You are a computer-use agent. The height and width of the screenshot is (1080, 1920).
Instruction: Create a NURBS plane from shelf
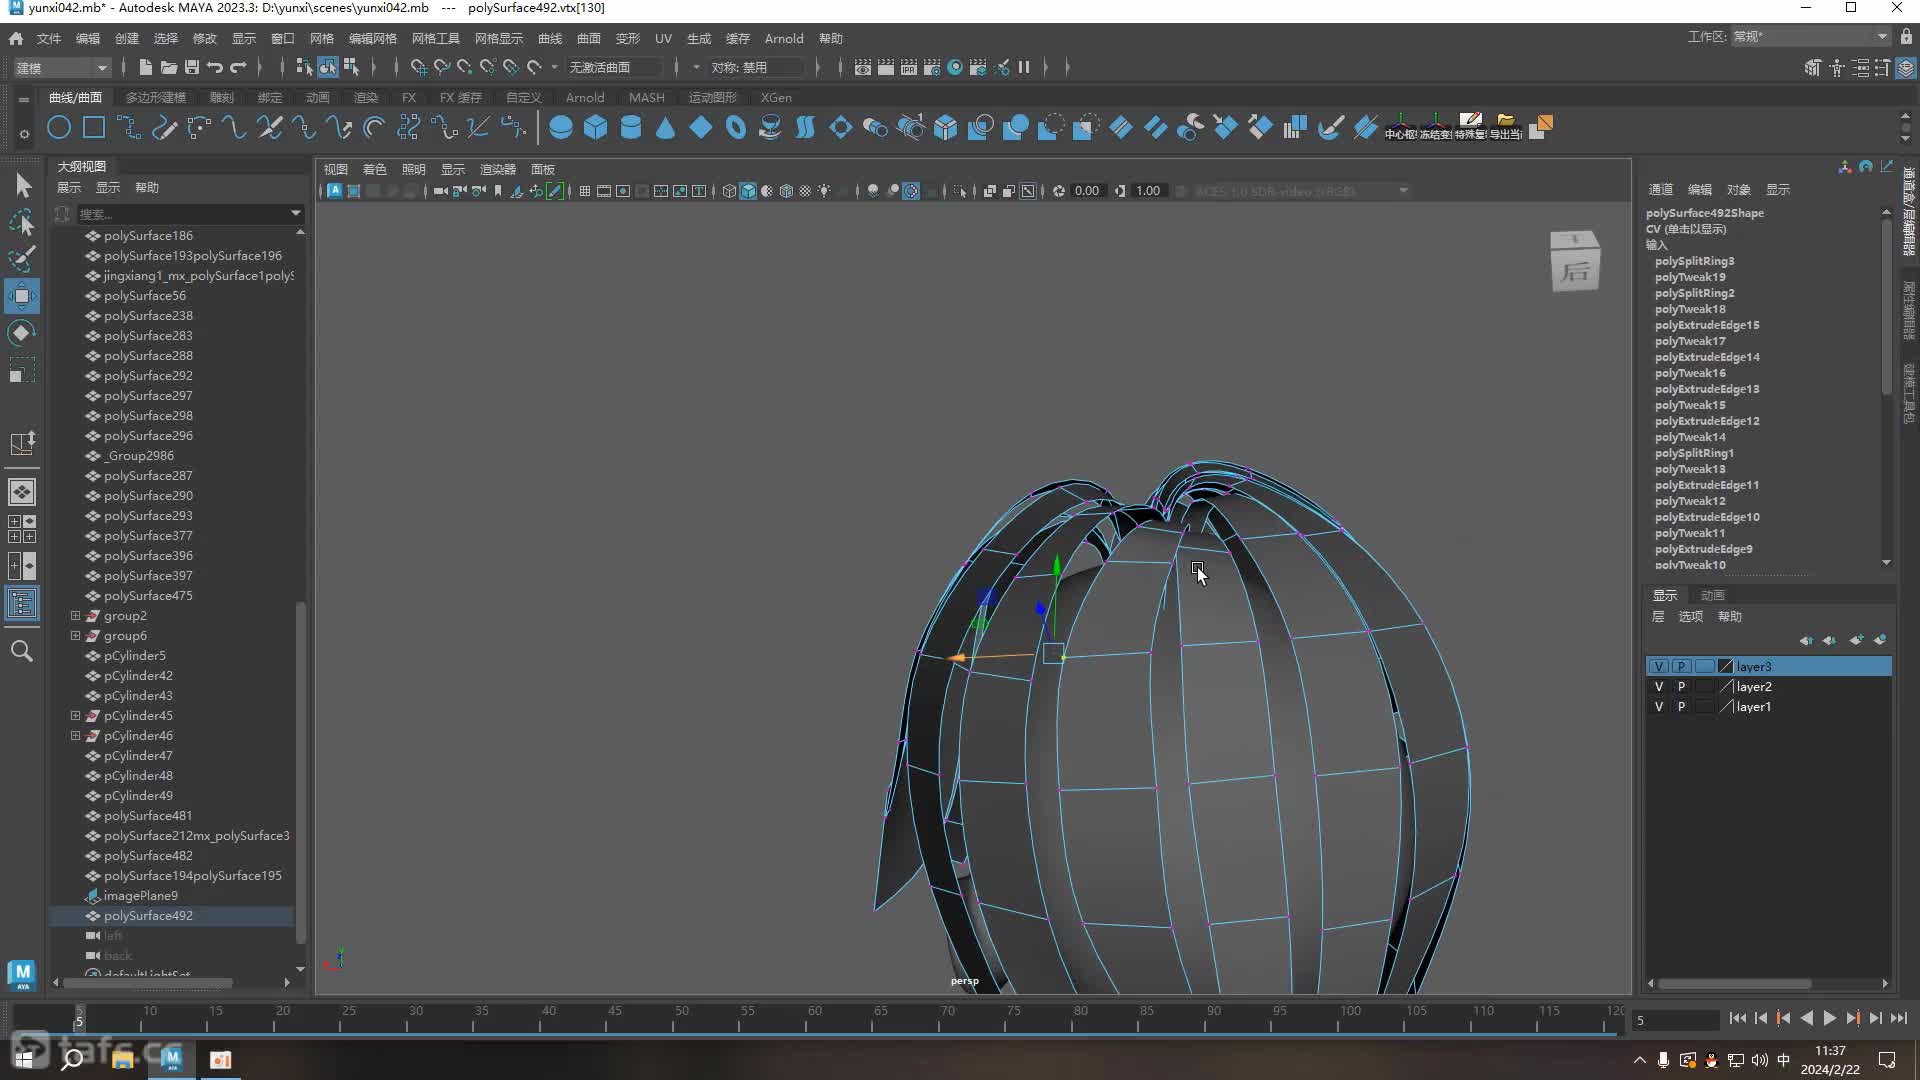(x=701, y=128)
